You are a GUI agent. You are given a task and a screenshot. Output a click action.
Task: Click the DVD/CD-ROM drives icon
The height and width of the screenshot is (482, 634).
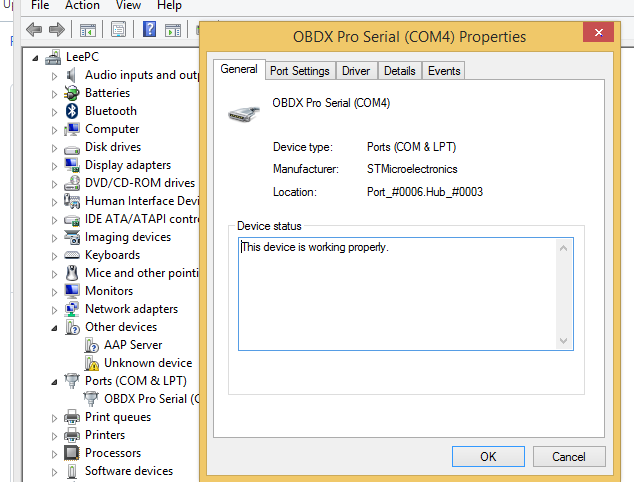click(x=72, y=183)
